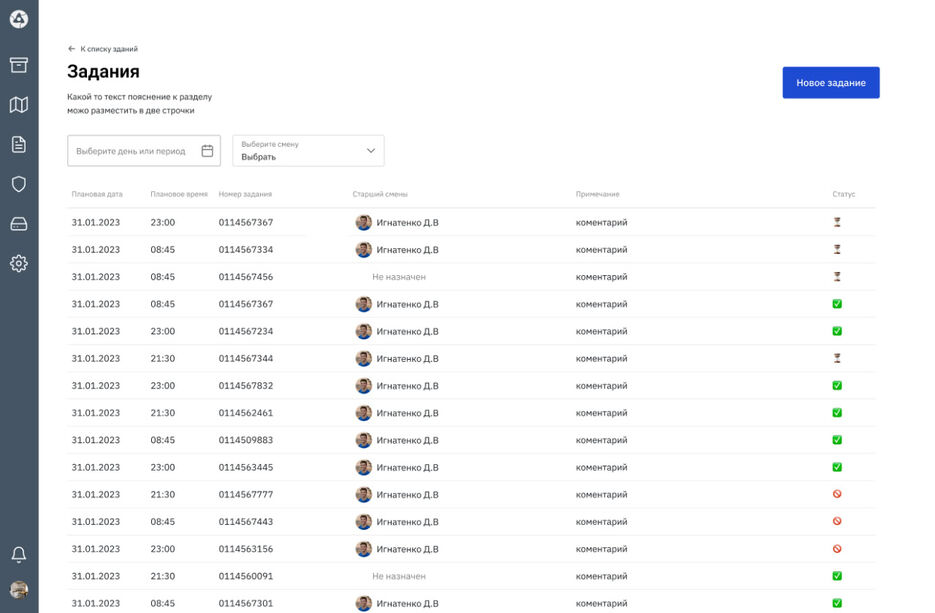935x613 pixels.
Task: Sort by the 'Статус' column header
Action: pos(843,194)
